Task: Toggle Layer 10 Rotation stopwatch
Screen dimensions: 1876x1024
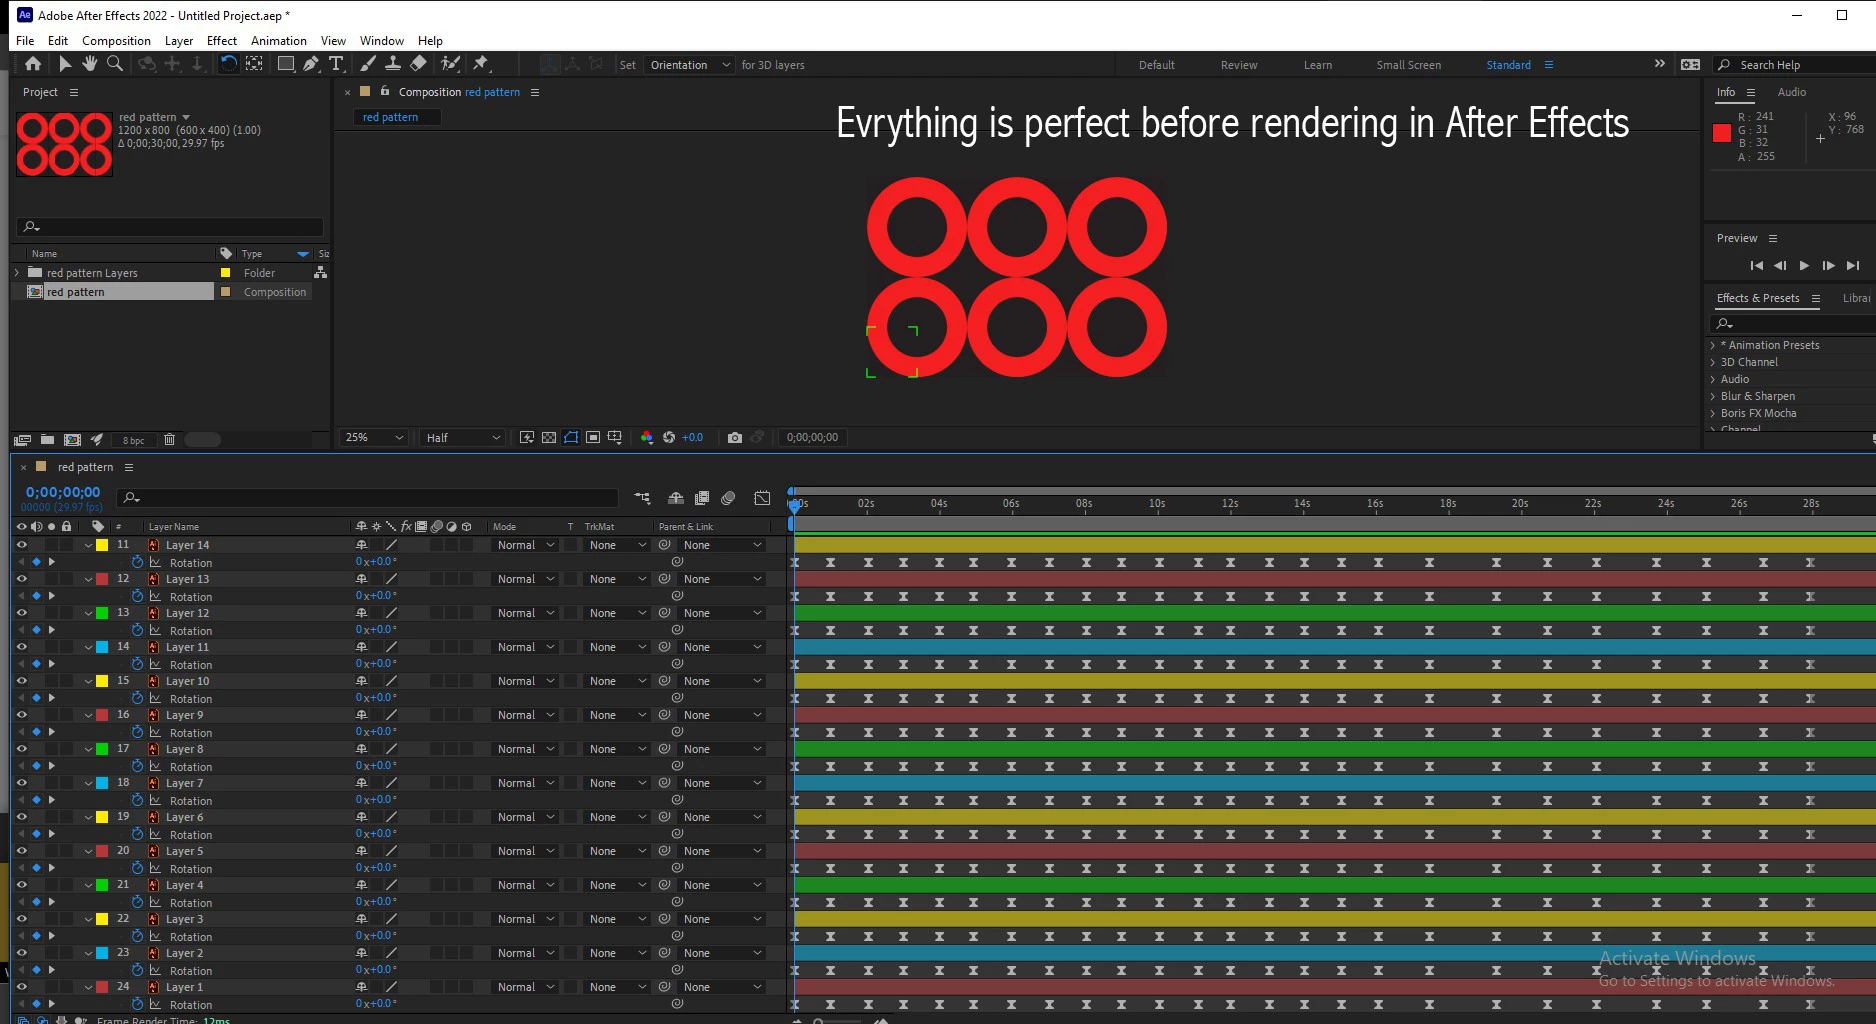Action: tap(138, 698)
